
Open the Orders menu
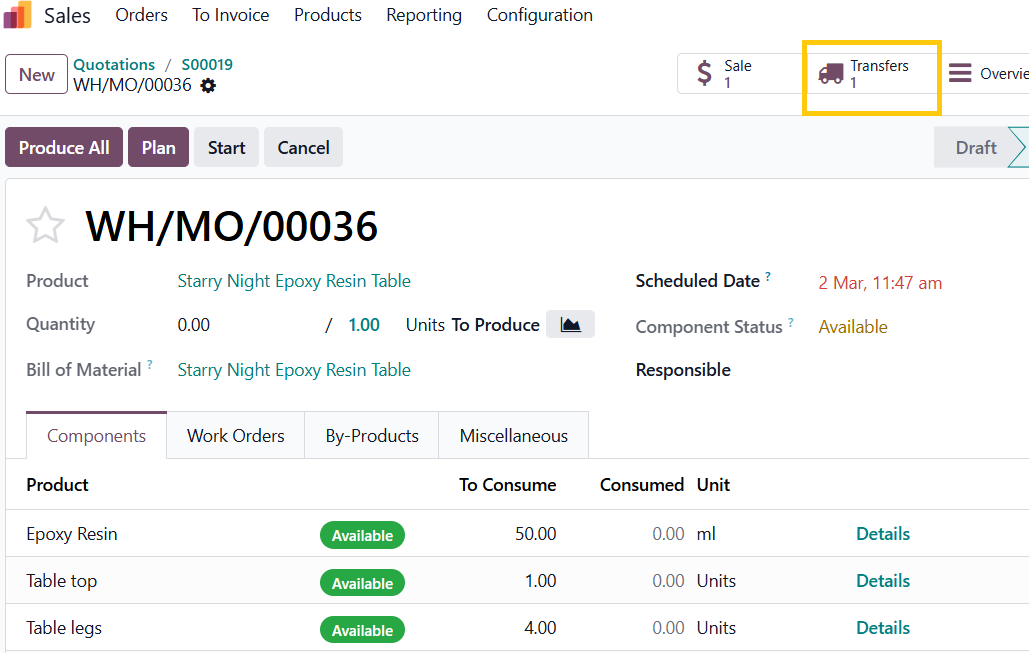[x=141, y=15]
